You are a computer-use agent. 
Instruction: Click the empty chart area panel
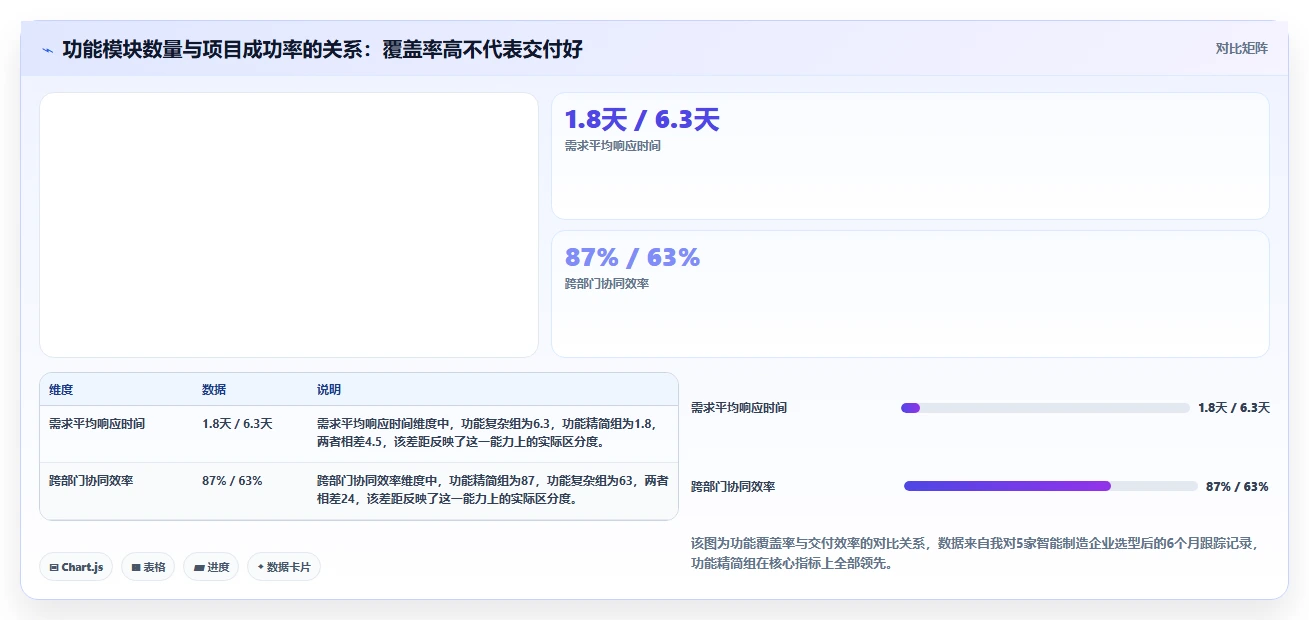(289, 225)
